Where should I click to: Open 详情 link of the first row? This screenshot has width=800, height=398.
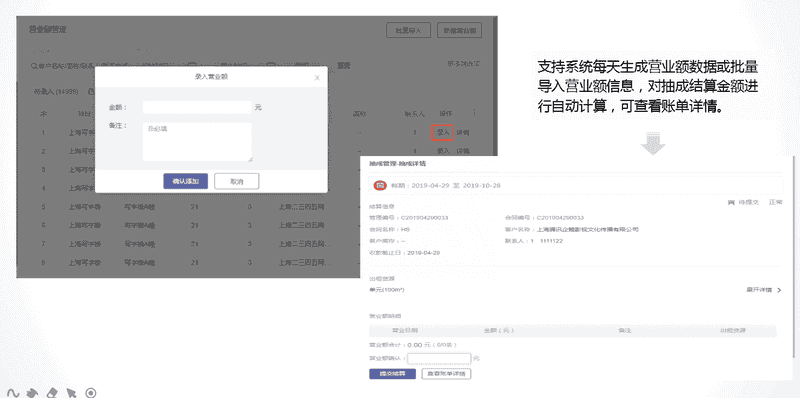coord(463,132)
